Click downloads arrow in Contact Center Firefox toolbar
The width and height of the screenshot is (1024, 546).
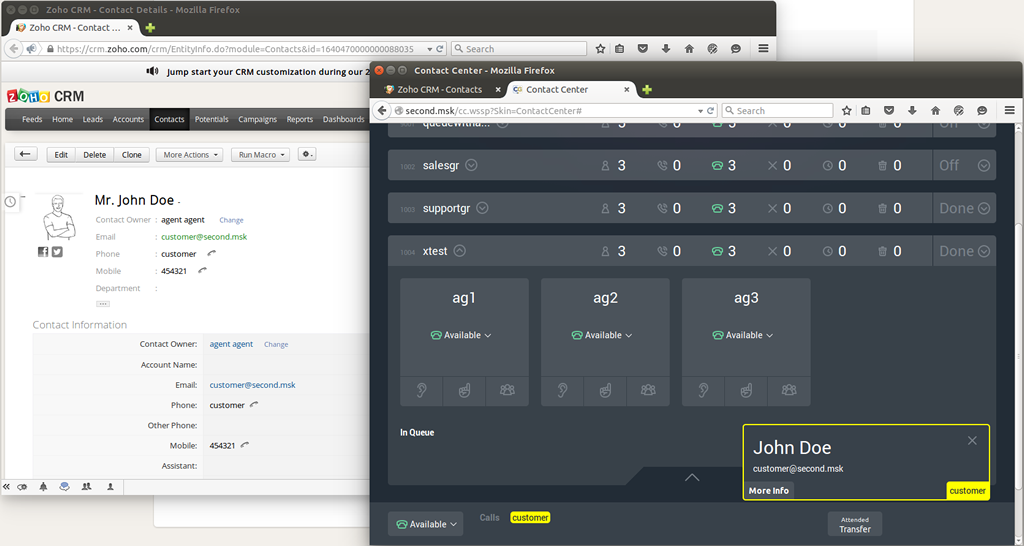(912, 110)
